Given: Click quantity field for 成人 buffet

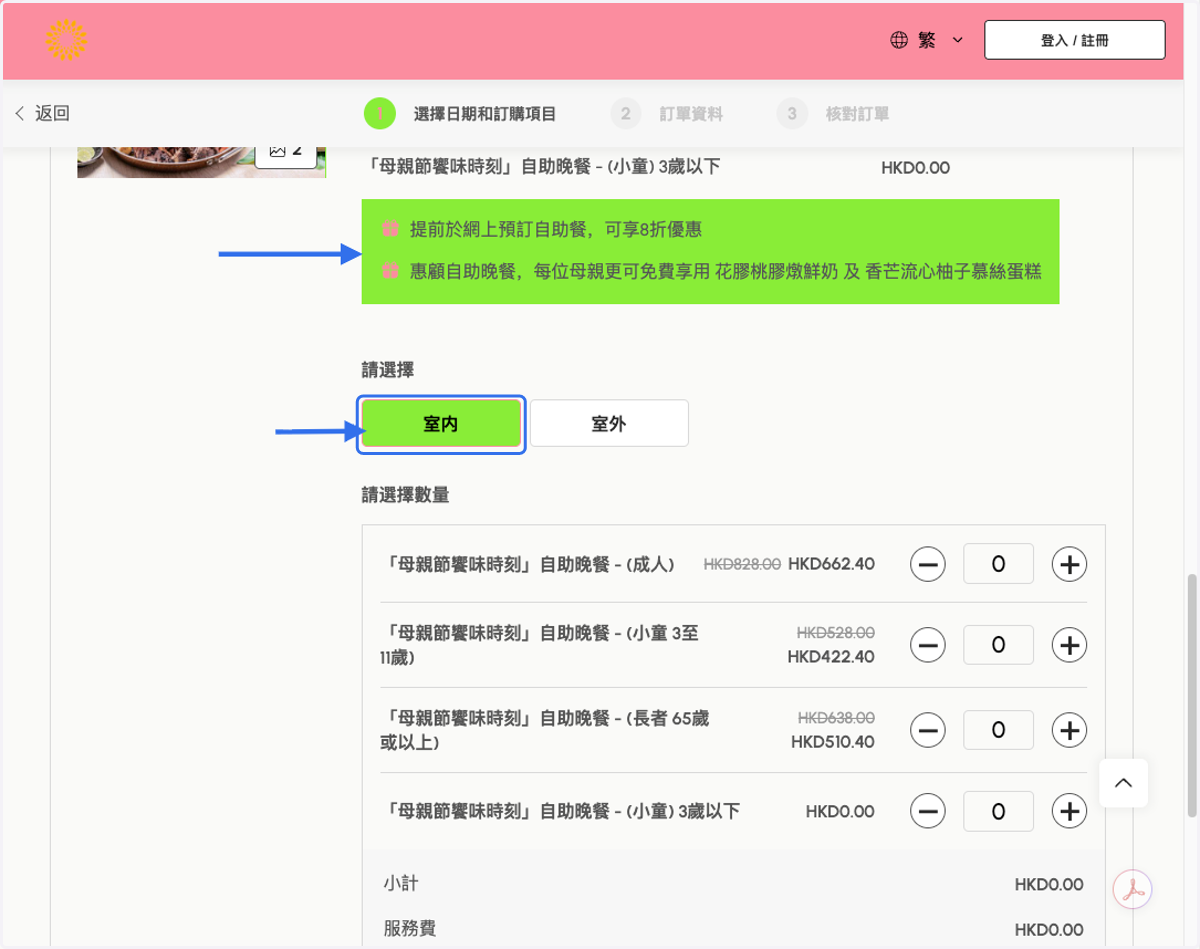Looking at the screenshot, I should coord(998,564).
